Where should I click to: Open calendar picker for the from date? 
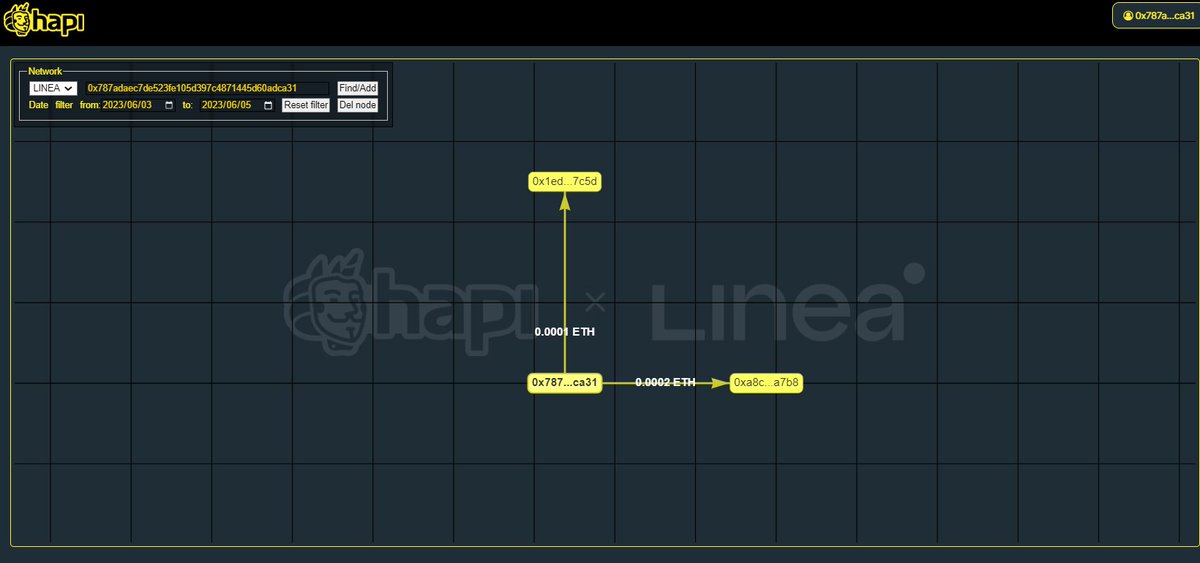[169, 105]
